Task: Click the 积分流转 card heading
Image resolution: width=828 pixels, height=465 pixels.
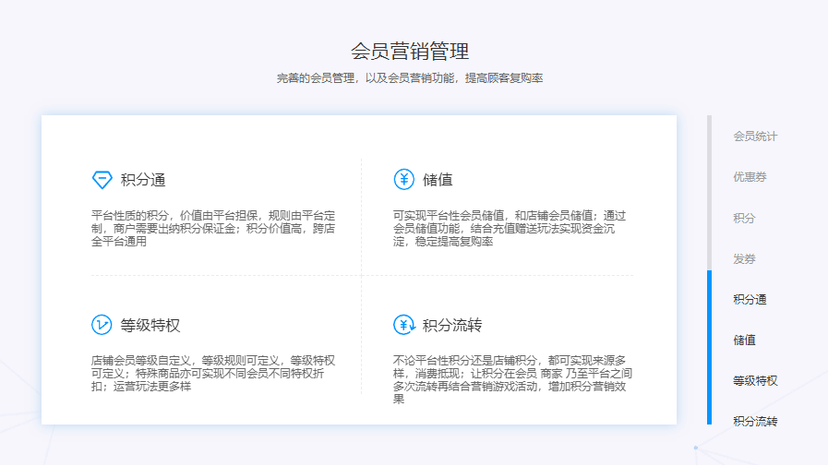Action: [452, 325]
